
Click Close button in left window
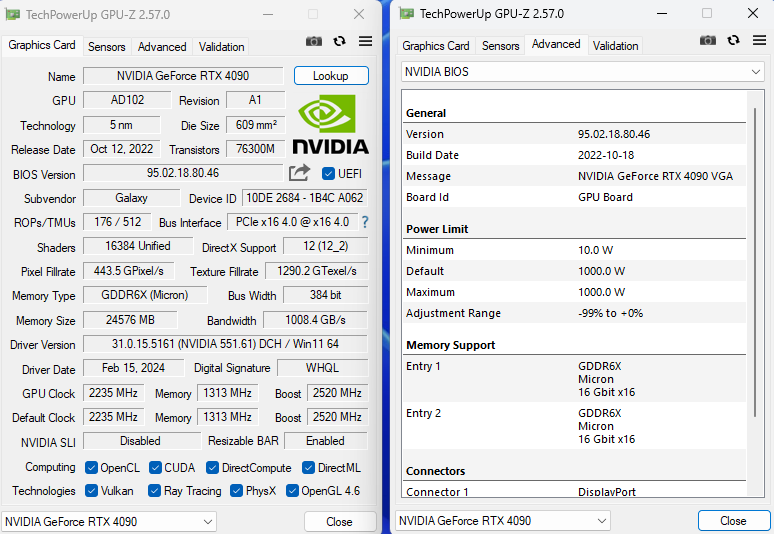[x=340, y=522]
